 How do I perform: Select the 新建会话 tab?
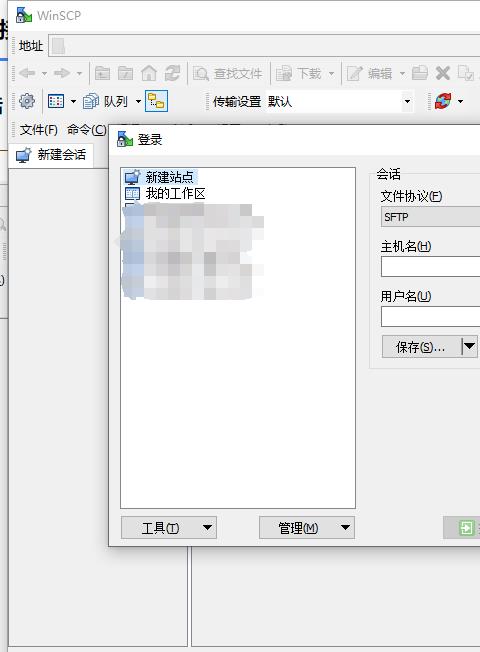click(x=51, y=155)
